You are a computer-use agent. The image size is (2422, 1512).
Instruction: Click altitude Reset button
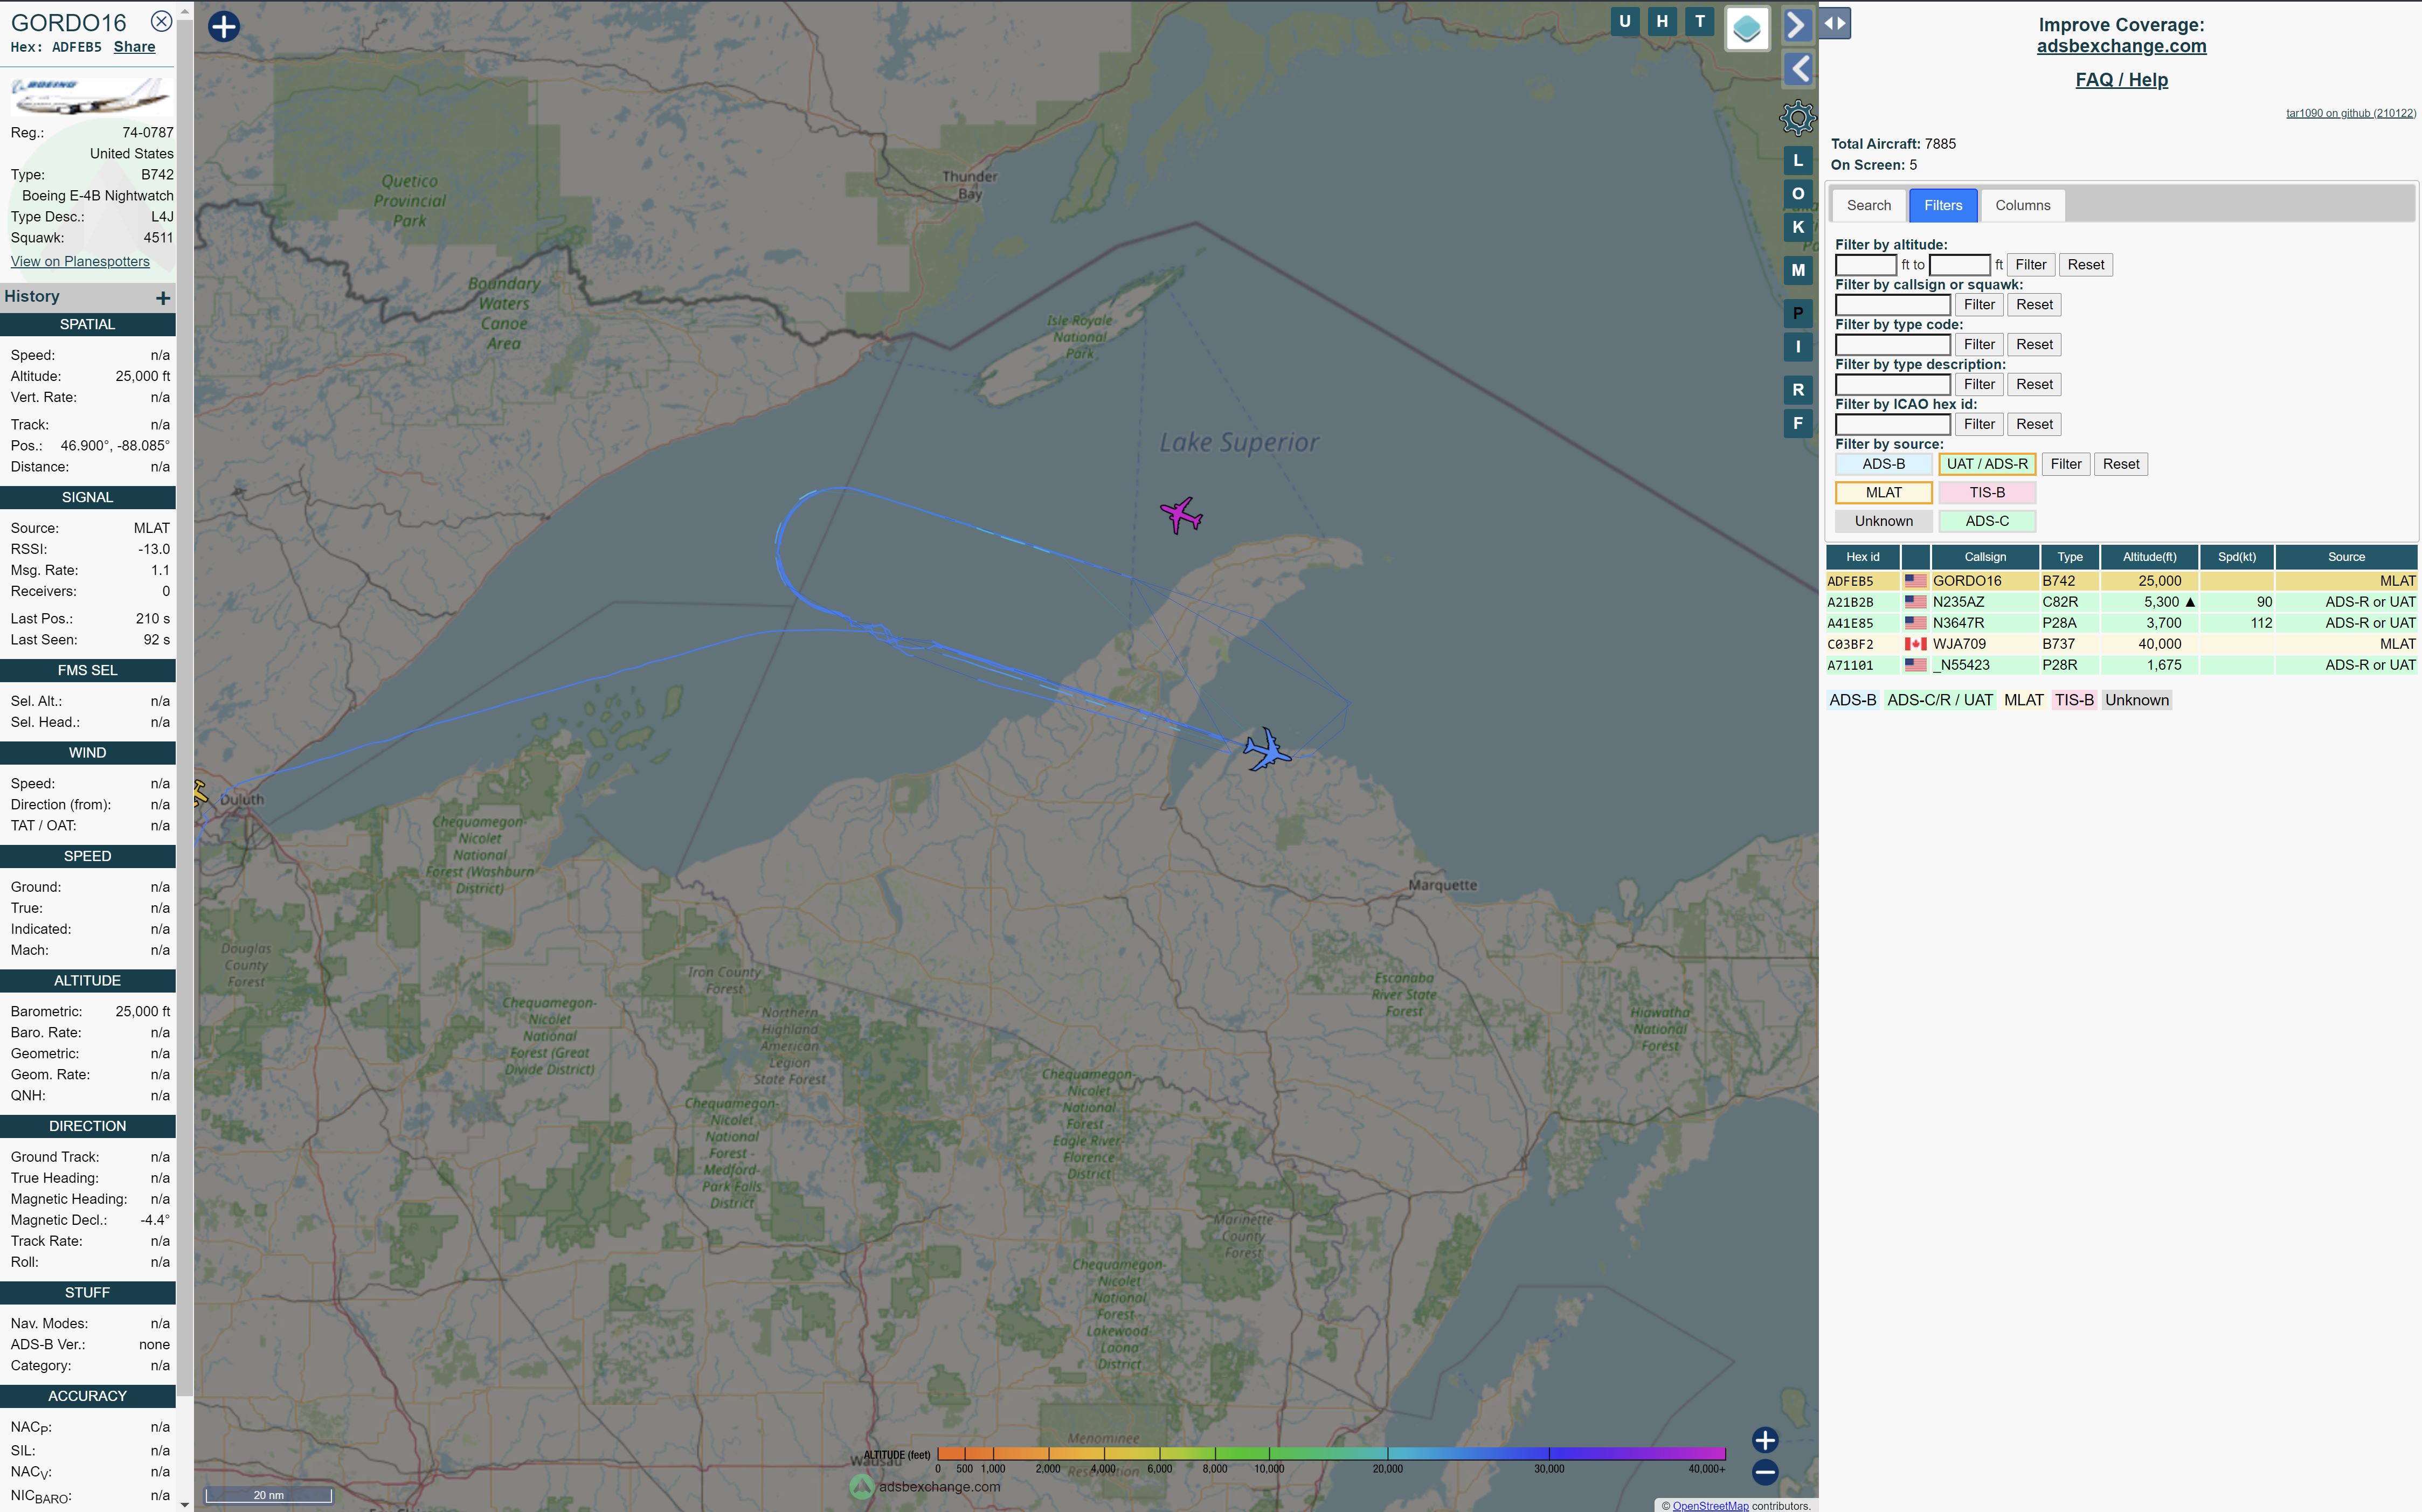[x=2085, y=265]
